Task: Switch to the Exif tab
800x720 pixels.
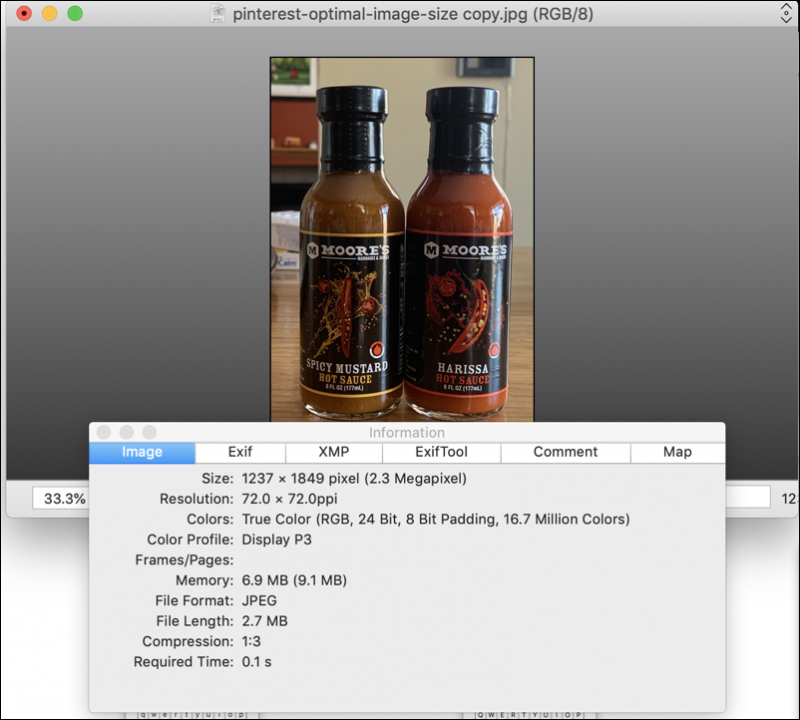Action: [240, 452]
